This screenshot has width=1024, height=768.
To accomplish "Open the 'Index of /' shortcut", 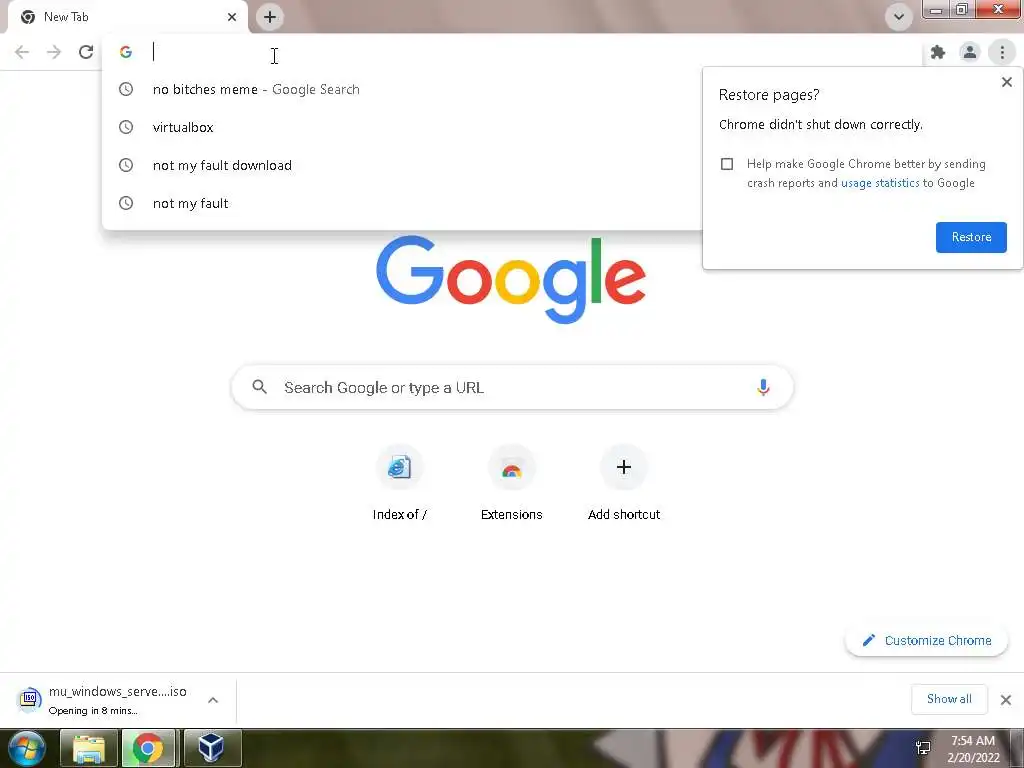I will (x=399, y=483).
